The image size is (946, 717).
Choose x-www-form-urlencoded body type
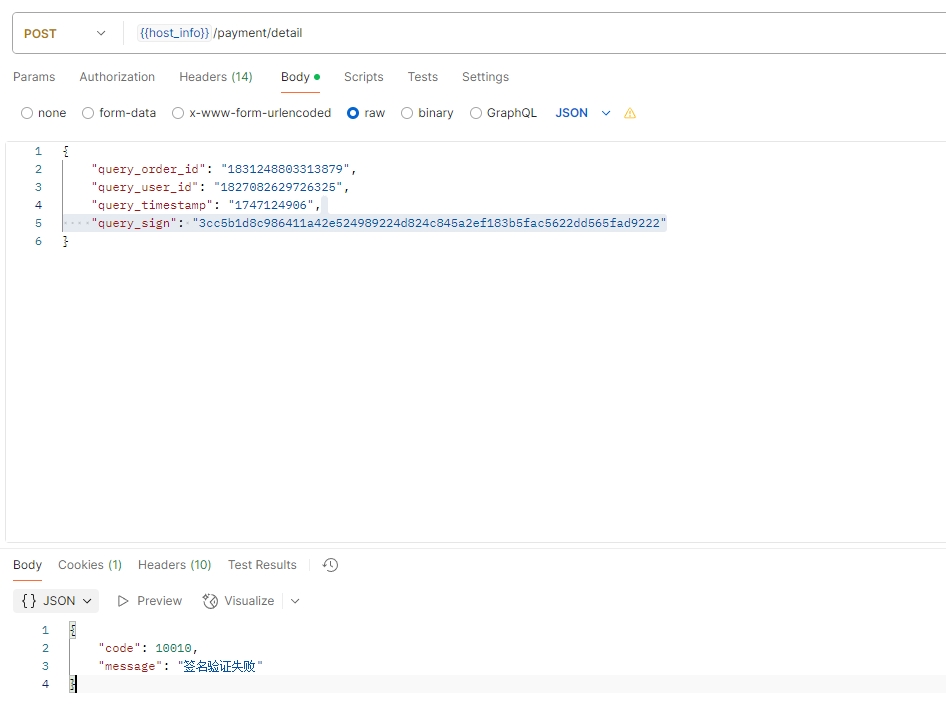click(178, 114)
